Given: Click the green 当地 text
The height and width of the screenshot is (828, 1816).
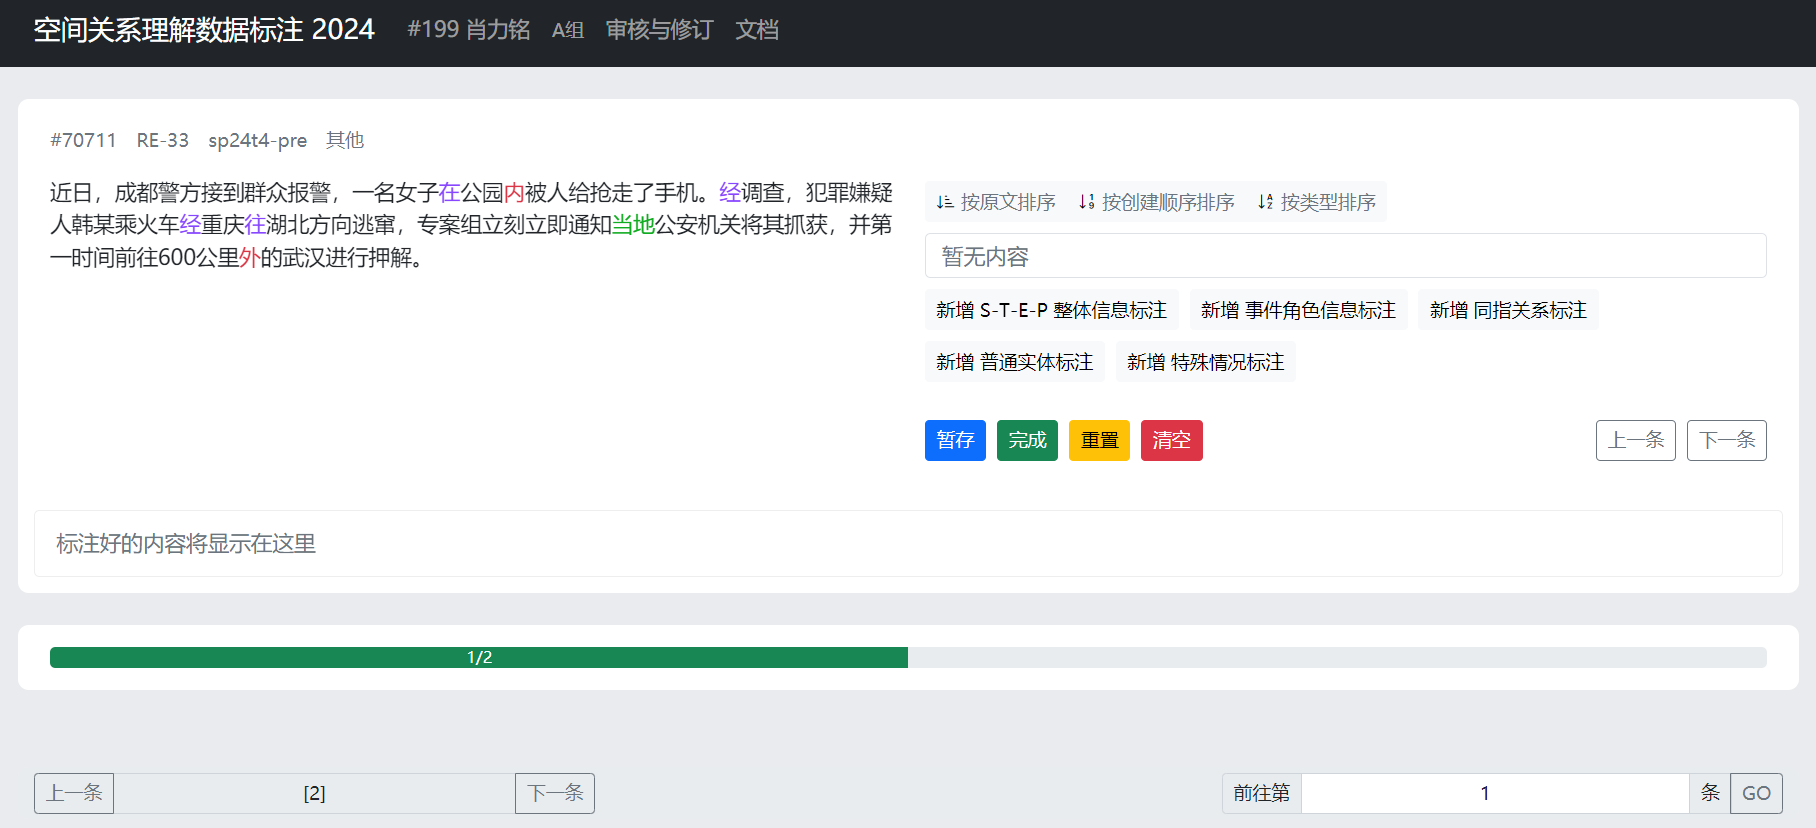Looking at the screenshot, I should [x=633, y=225].
